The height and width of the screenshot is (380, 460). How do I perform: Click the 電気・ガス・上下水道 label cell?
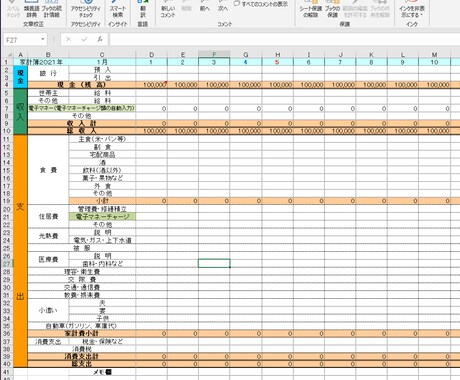pos(102,240)
